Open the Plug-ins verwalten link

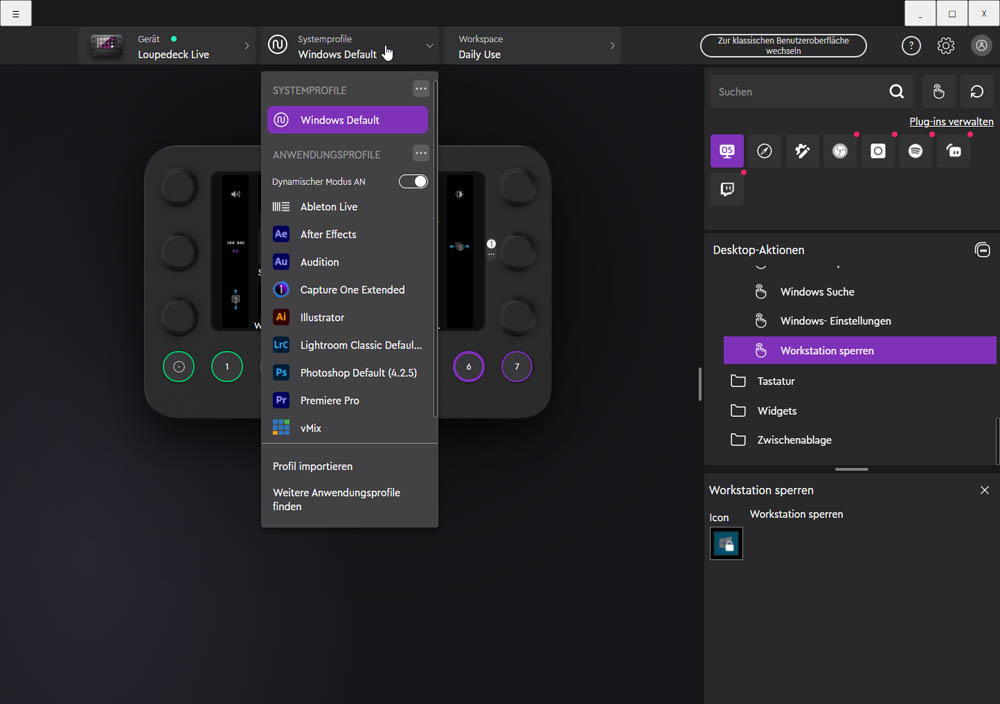click(951, 122)
